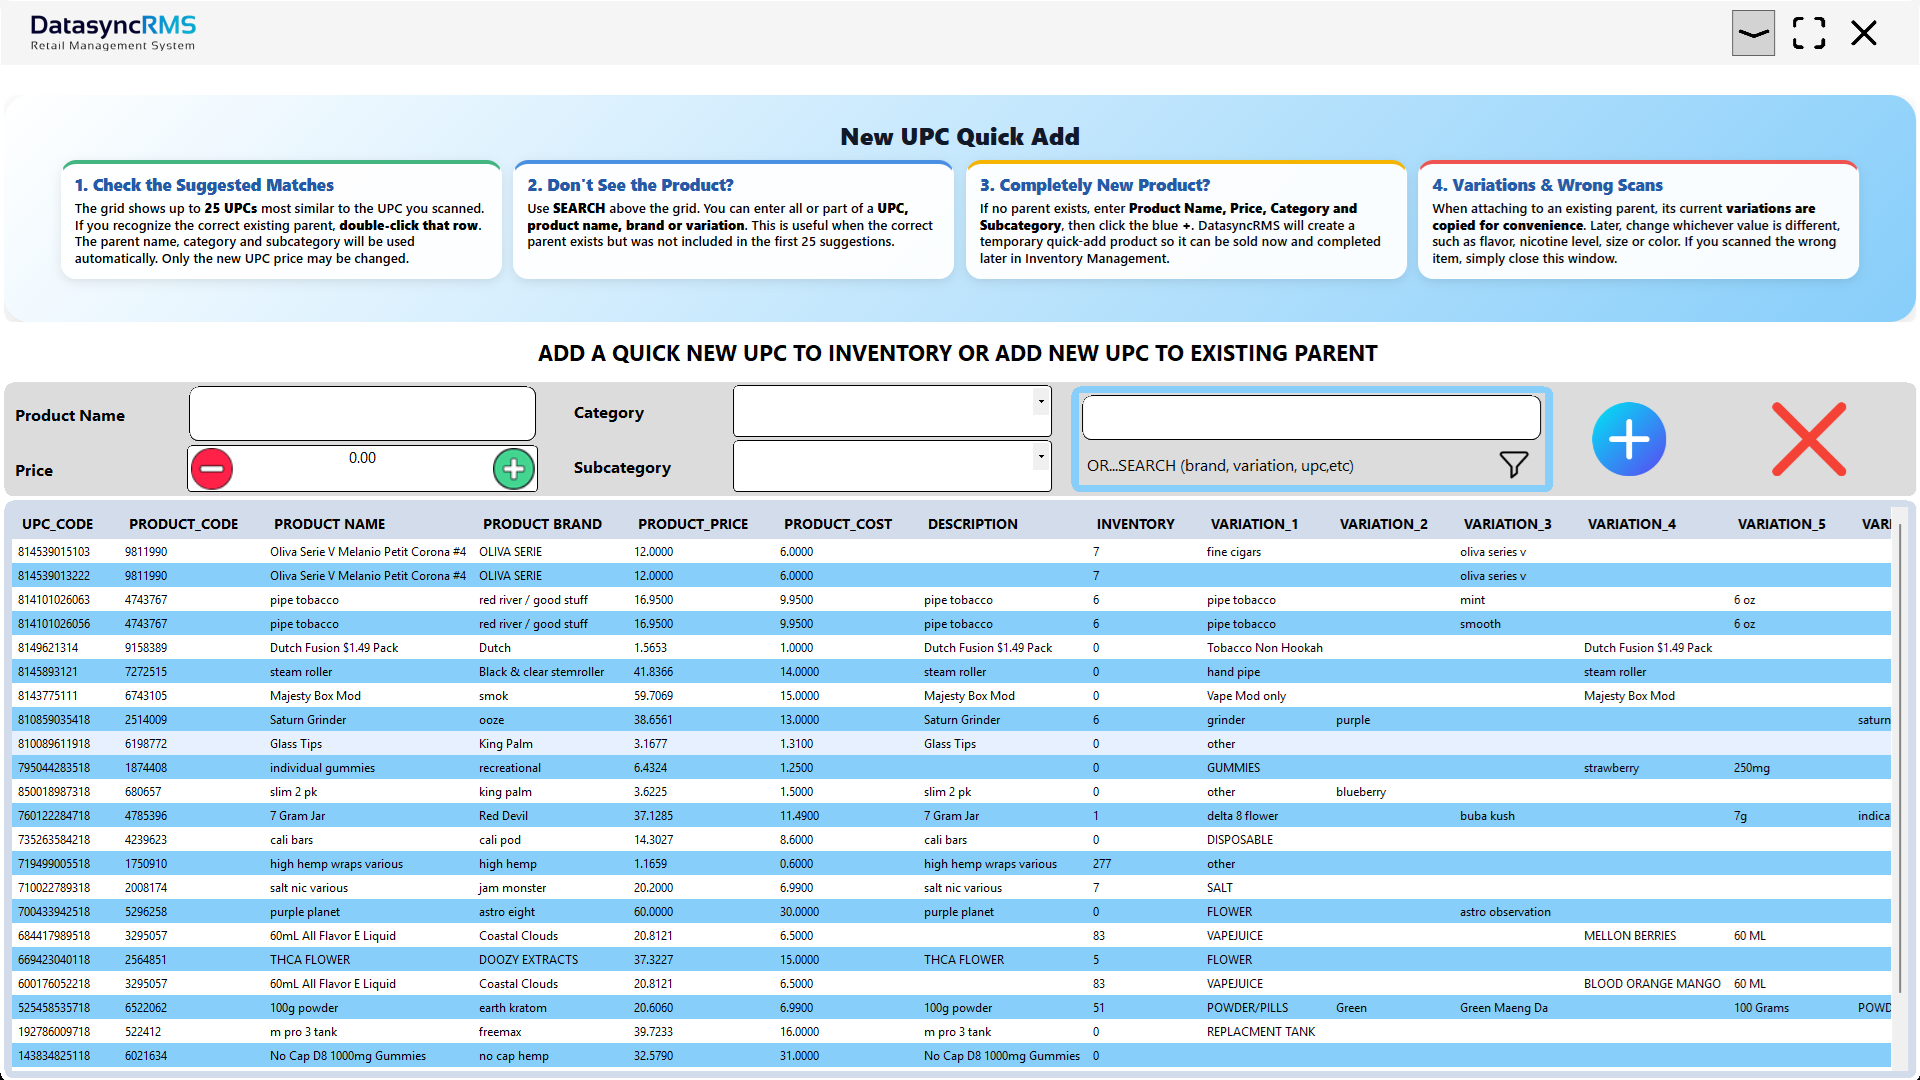Select the Saturn Grinder product name cell
Image resolution: width=1920 pixels, height=1080 pixels.
[x=308, y=720]
